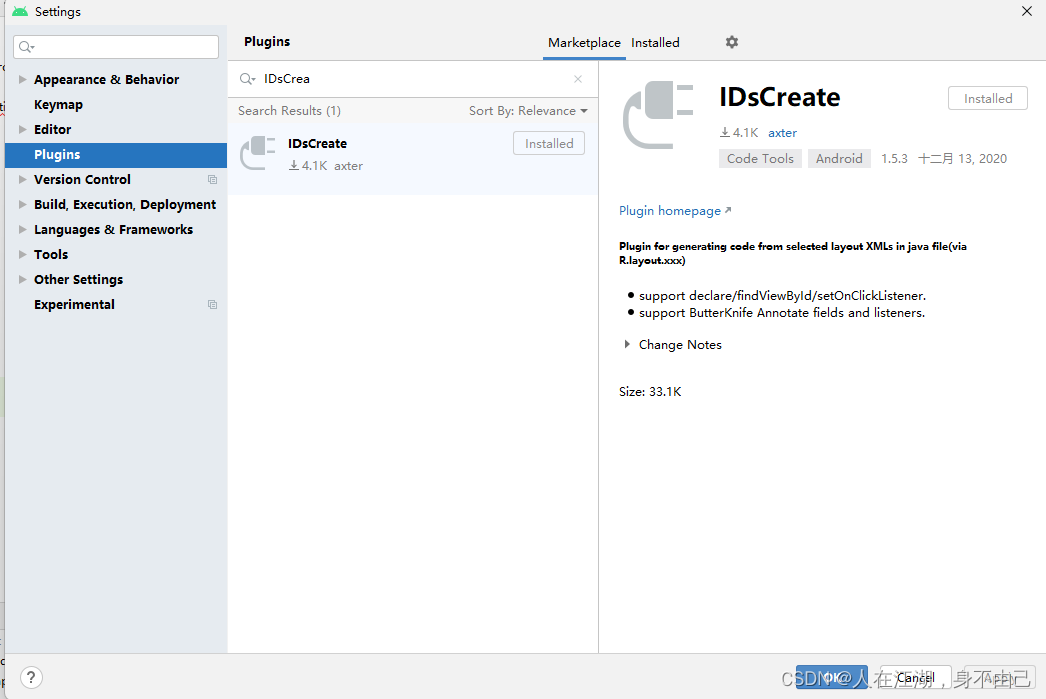Screen dimensions: 1046x699
Task: Close the Settings window
Action: coord(1027,11)
